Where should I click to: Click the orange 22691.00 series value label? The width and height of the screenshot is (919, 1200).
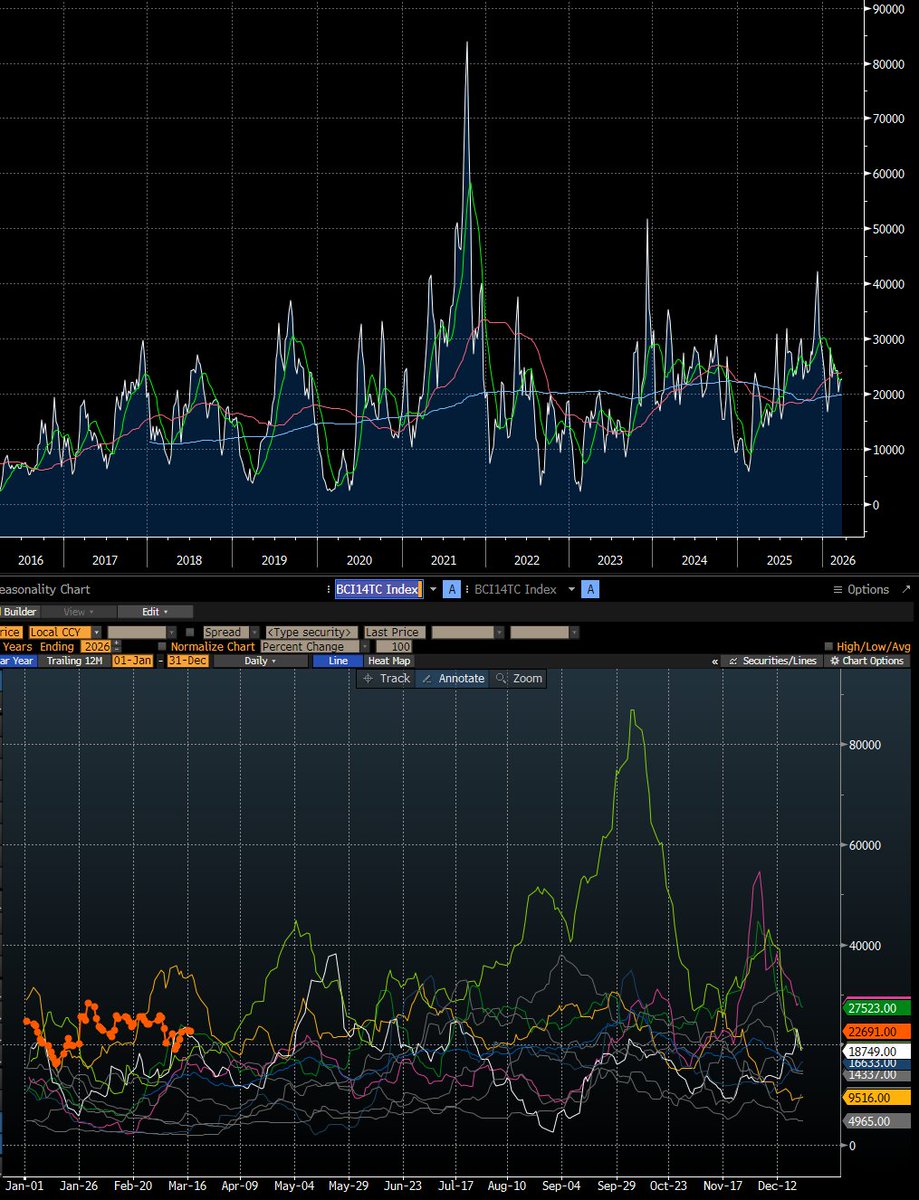tap(877, 1031)
